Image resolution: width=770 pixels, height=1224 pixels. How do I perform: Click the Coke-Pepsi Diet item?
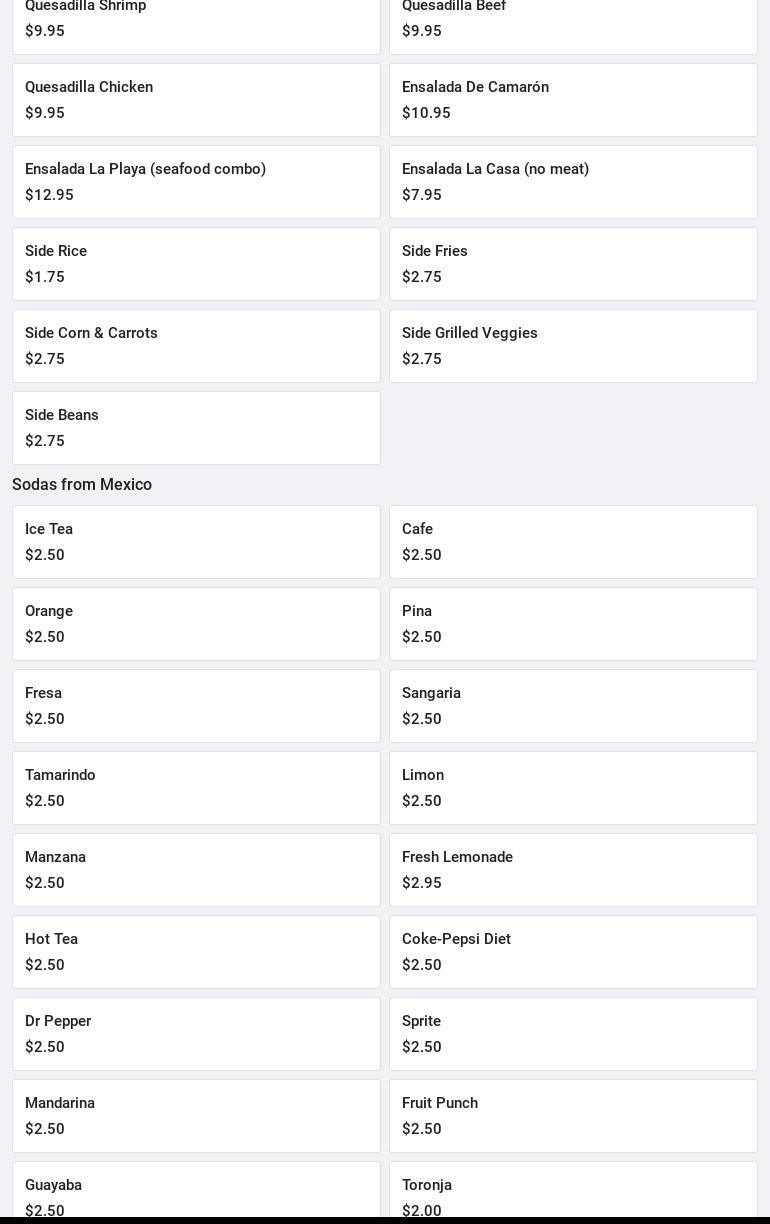tap(573, 952)
